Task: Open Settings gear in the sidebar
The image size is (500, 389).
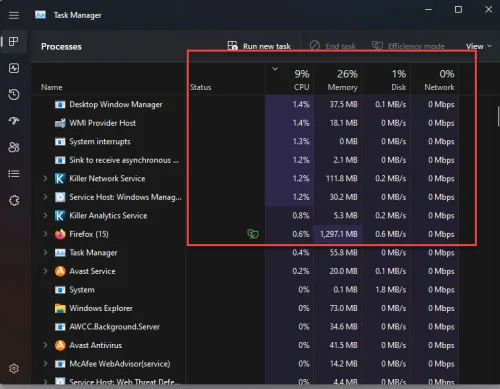Action: coord(14,369)
